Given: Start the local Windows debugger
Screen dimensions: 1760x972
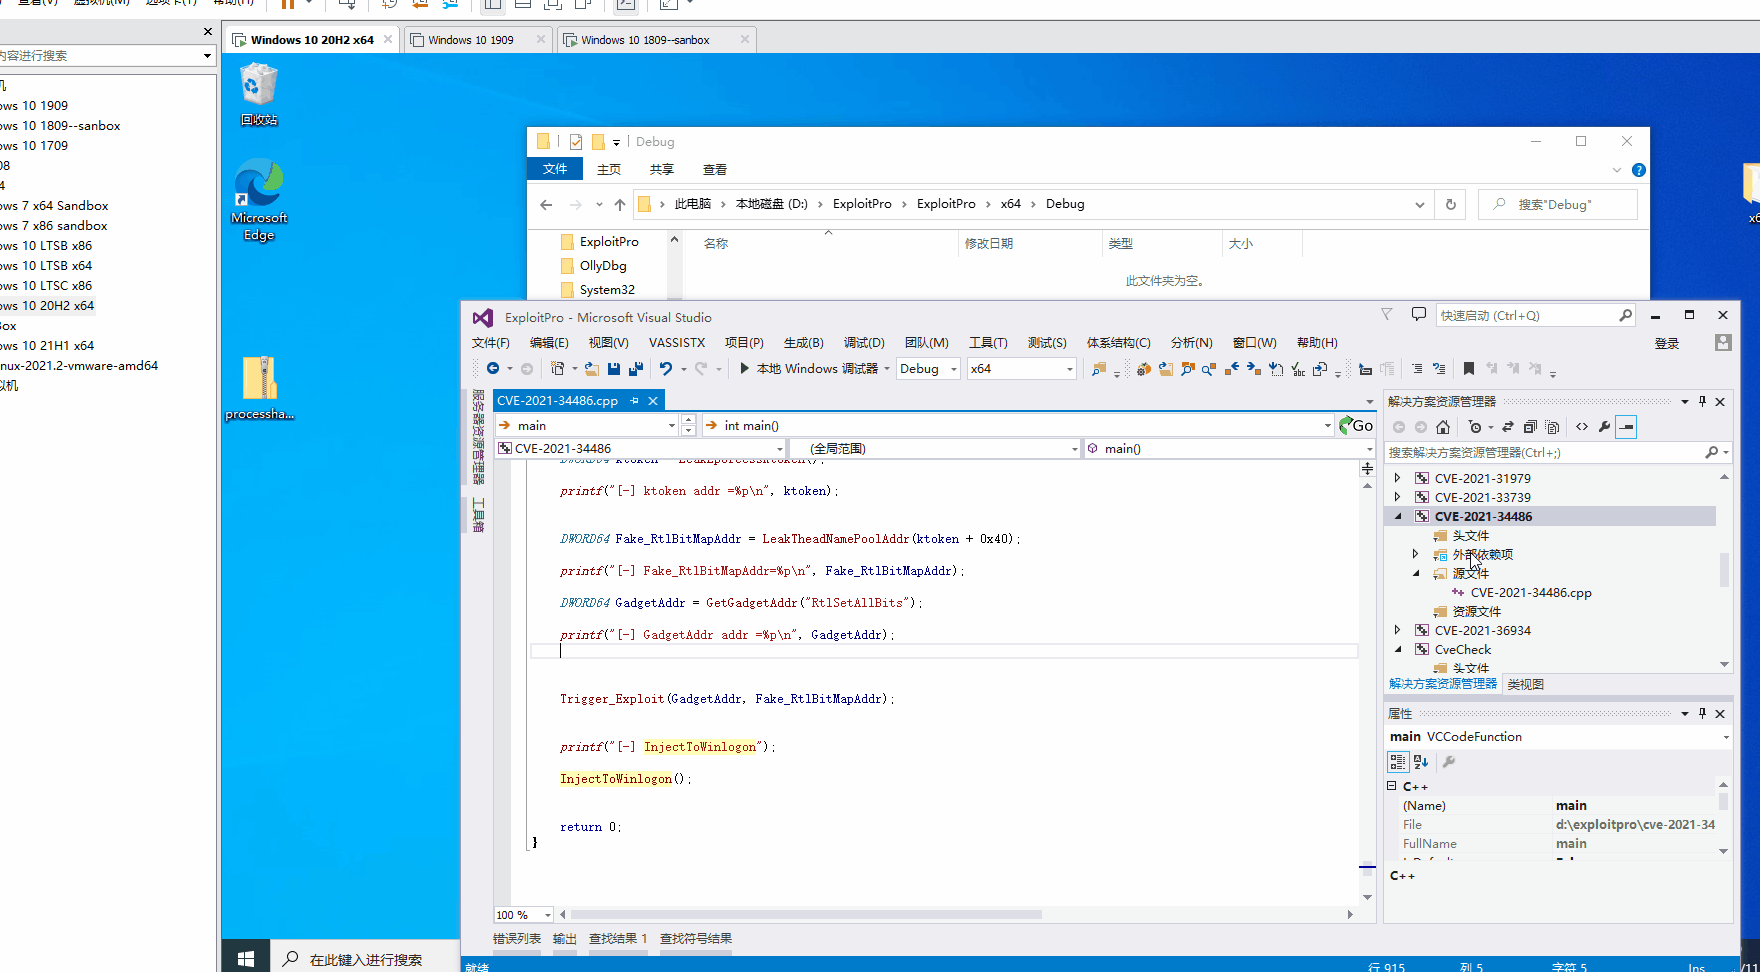Looking at the screenshot, I should 808,369.
